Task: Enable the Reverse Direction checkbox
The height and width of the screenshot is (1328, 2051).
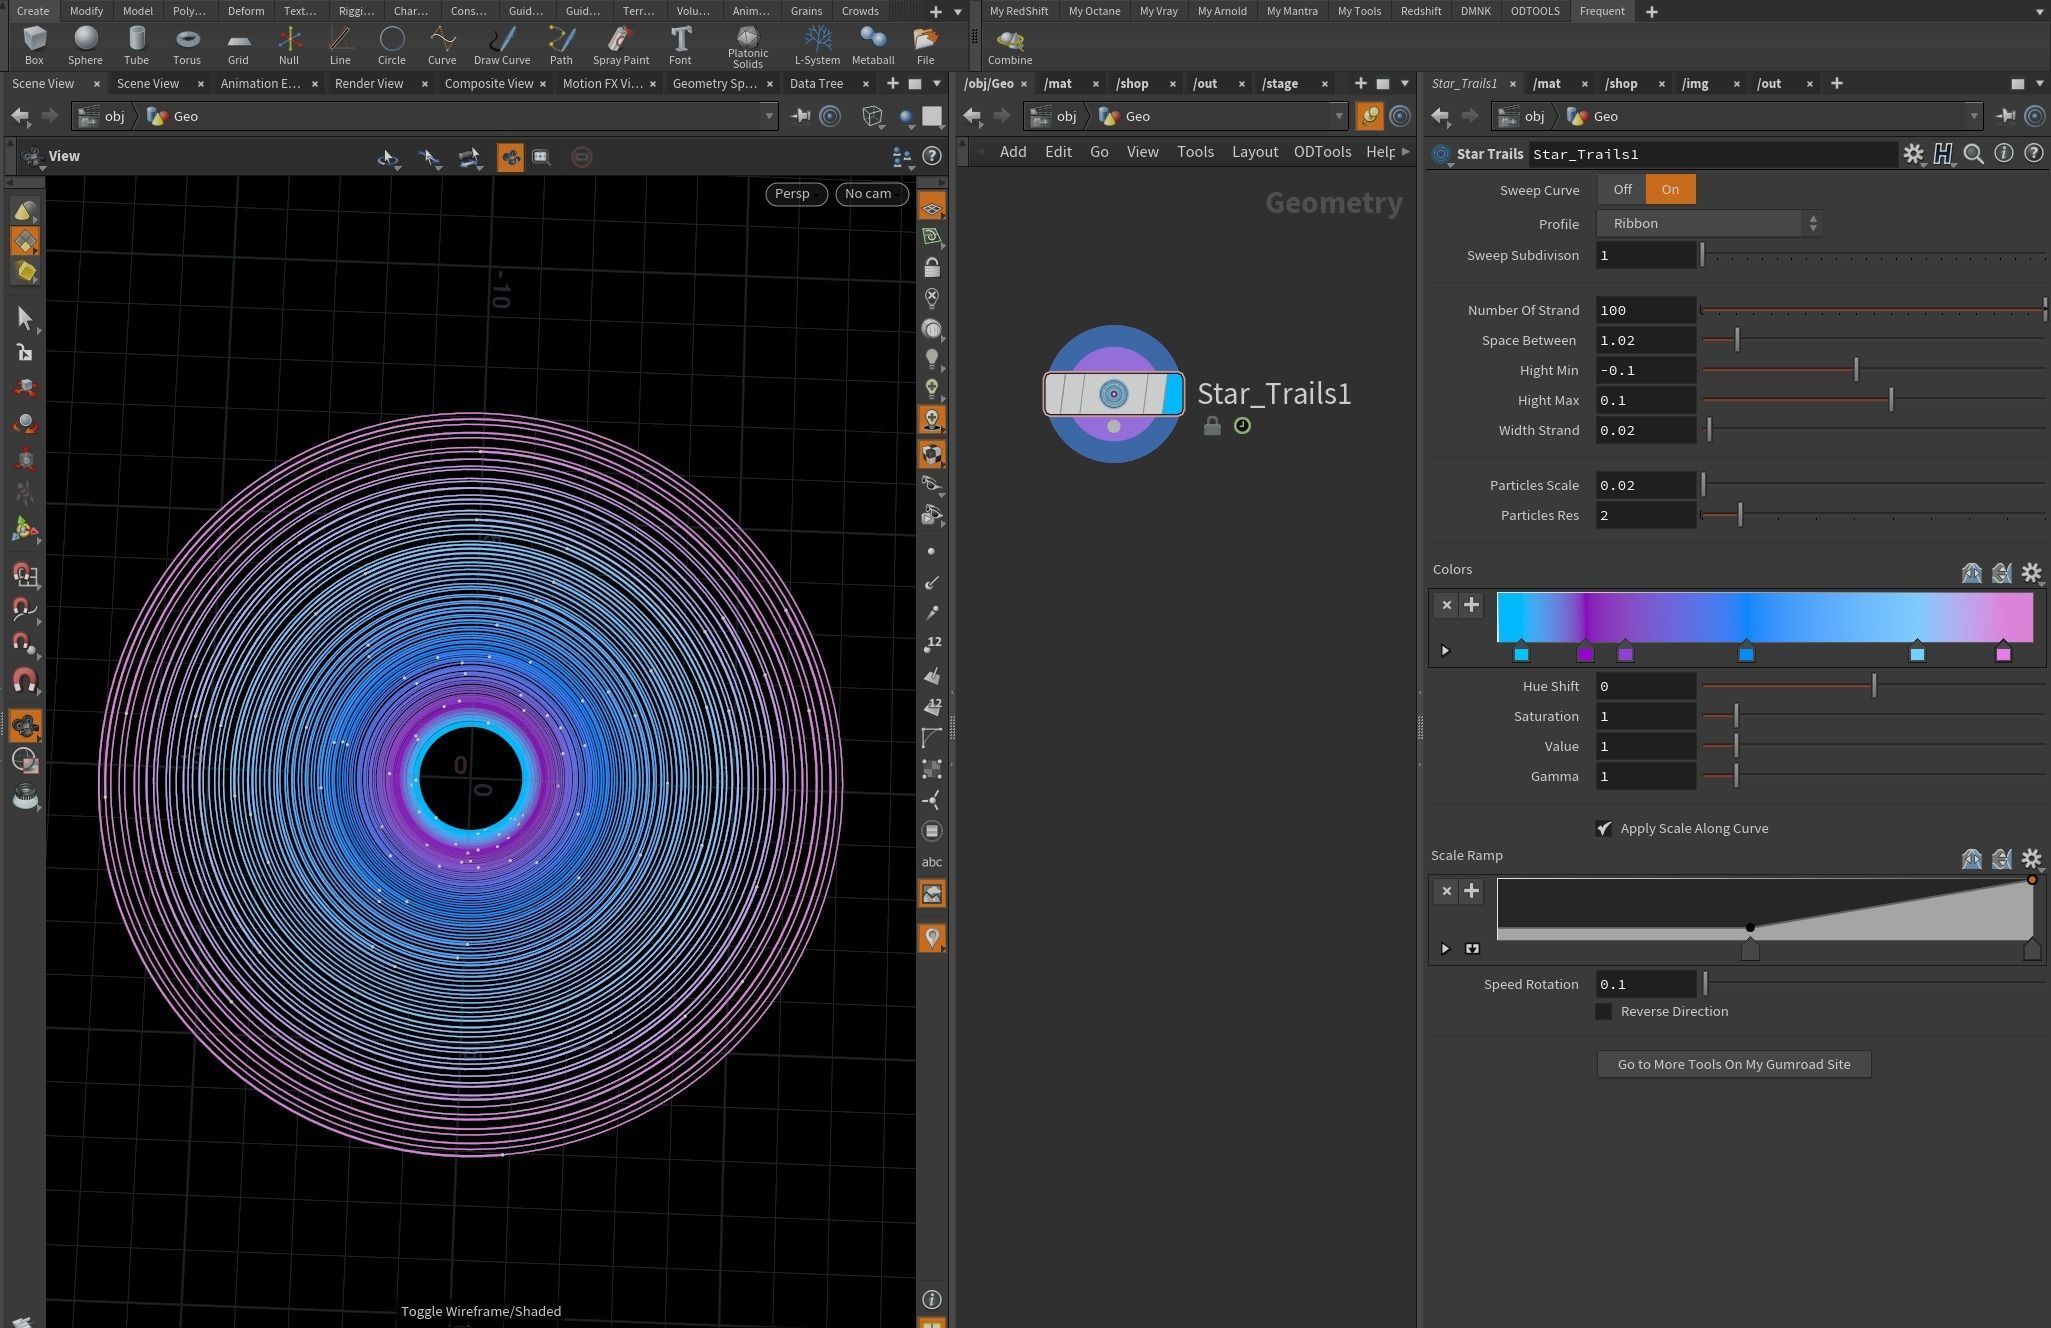Action: (1604, 1011)
